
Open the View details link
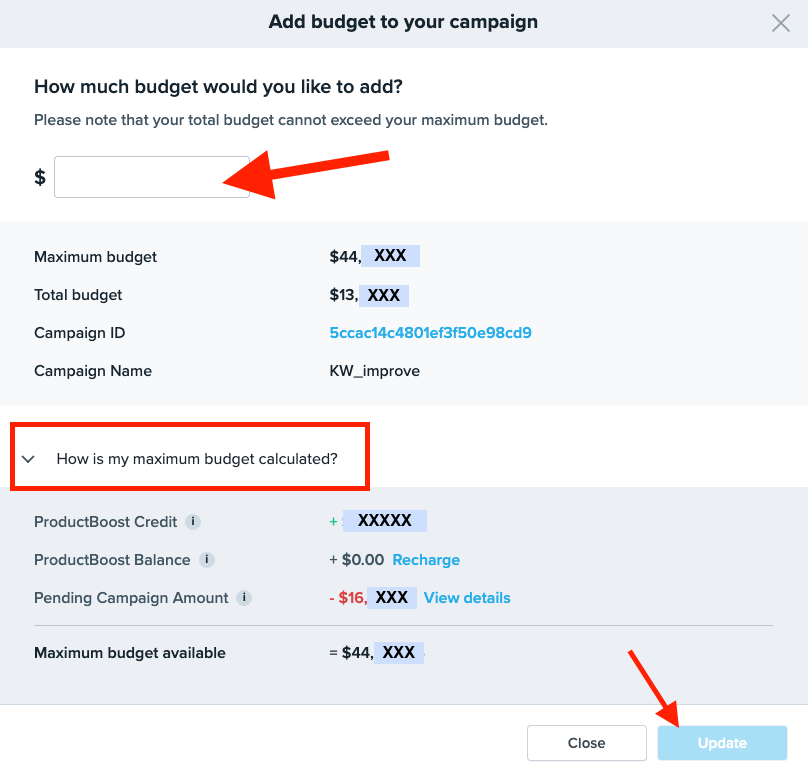tap(467, 598)
